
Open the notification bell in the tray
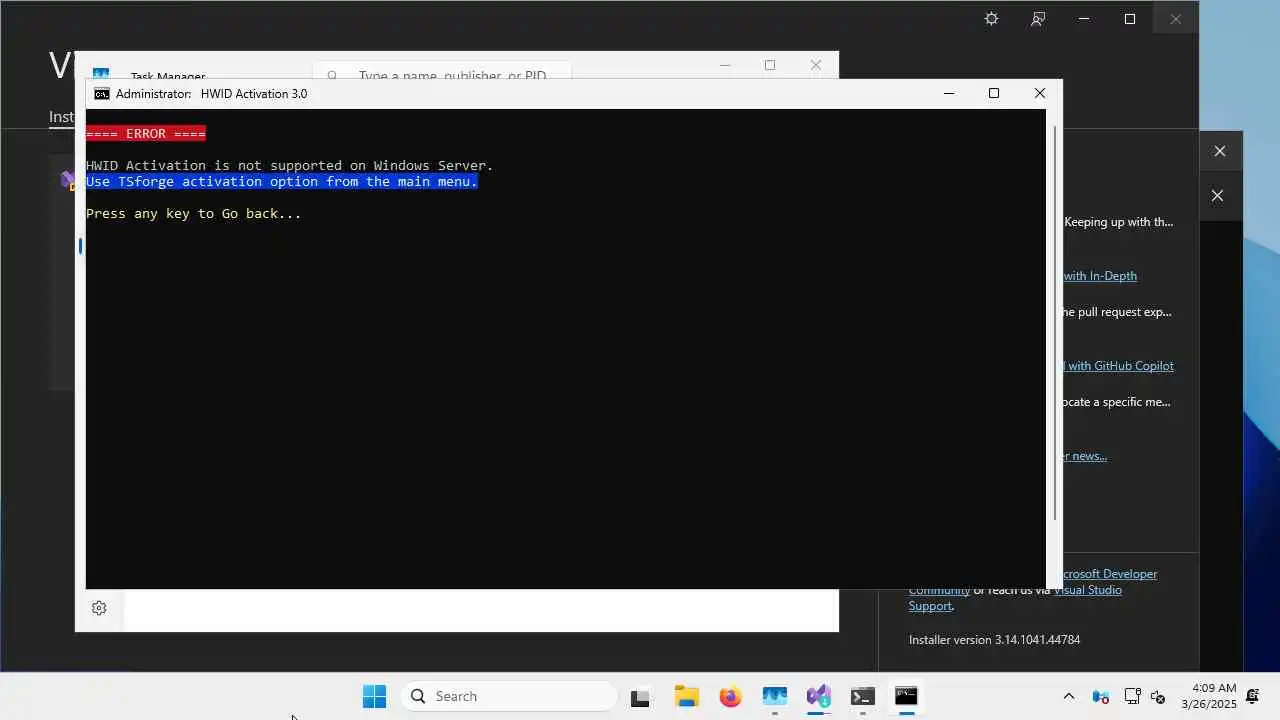pyautogui.click(x=1252, y=696)
